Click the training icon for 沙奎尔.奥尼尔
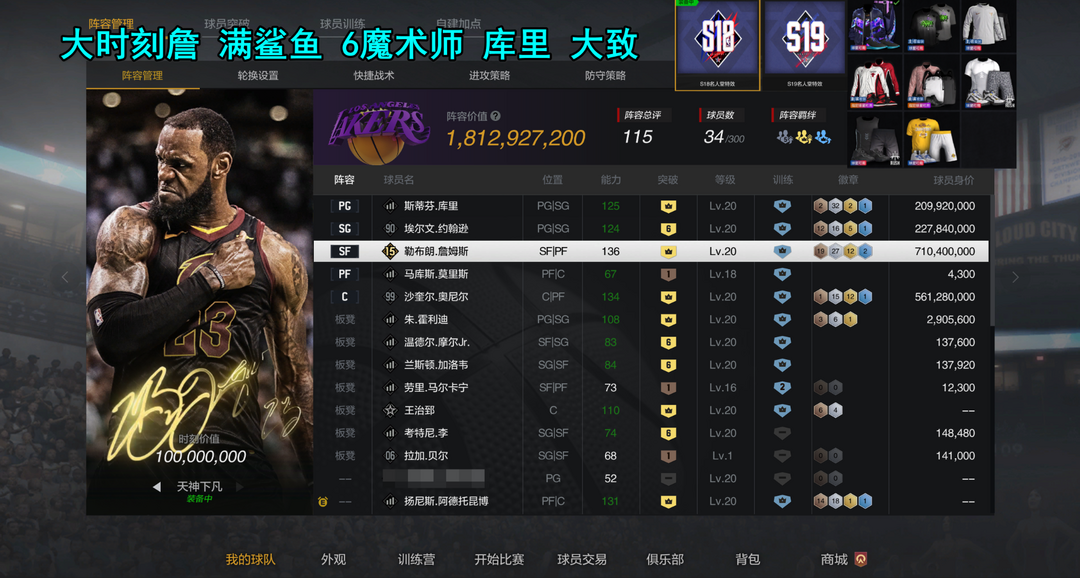Image resolution: width=1080 pixels, height=578 pixels. (x=782, y=297)
